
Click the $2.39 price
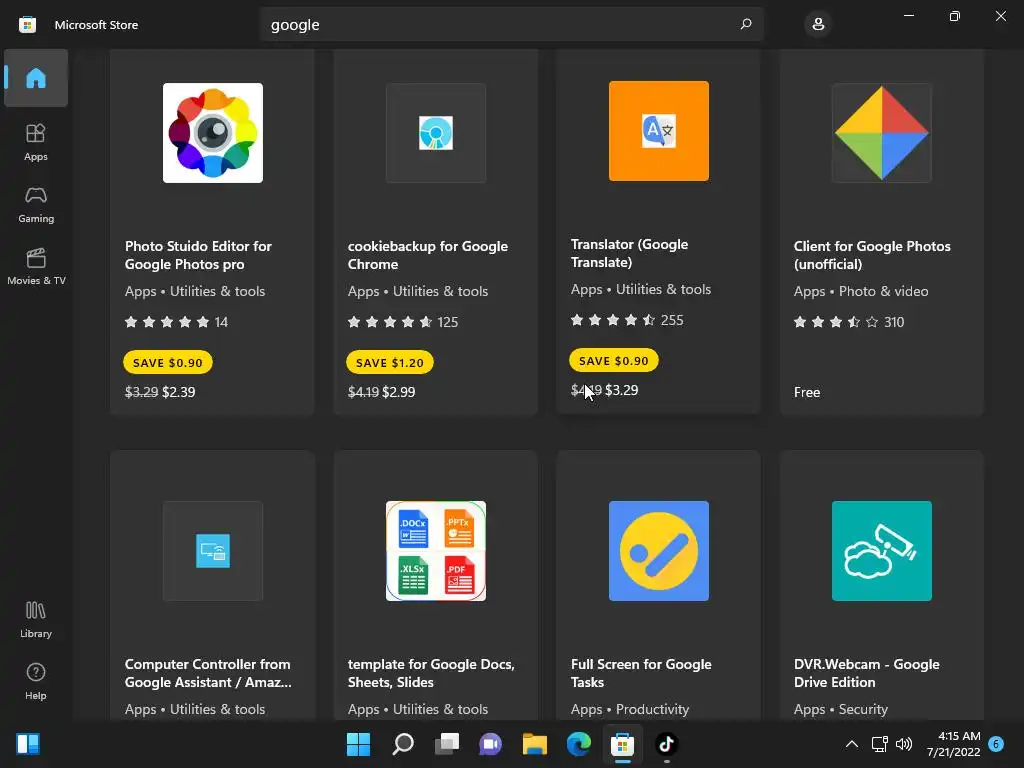pos(178,392)
